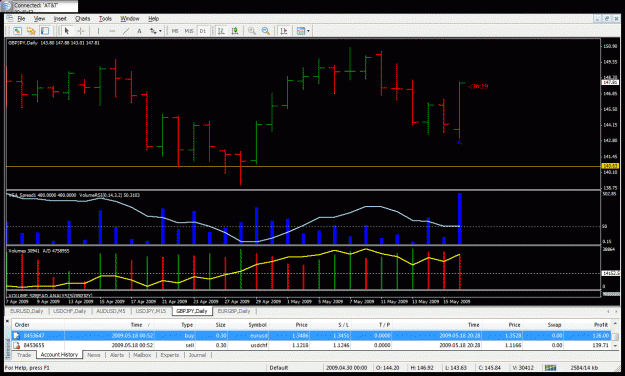This screenshot has height=376, width=625.
Task: Open the Insert menu
Action: point(60,18)
